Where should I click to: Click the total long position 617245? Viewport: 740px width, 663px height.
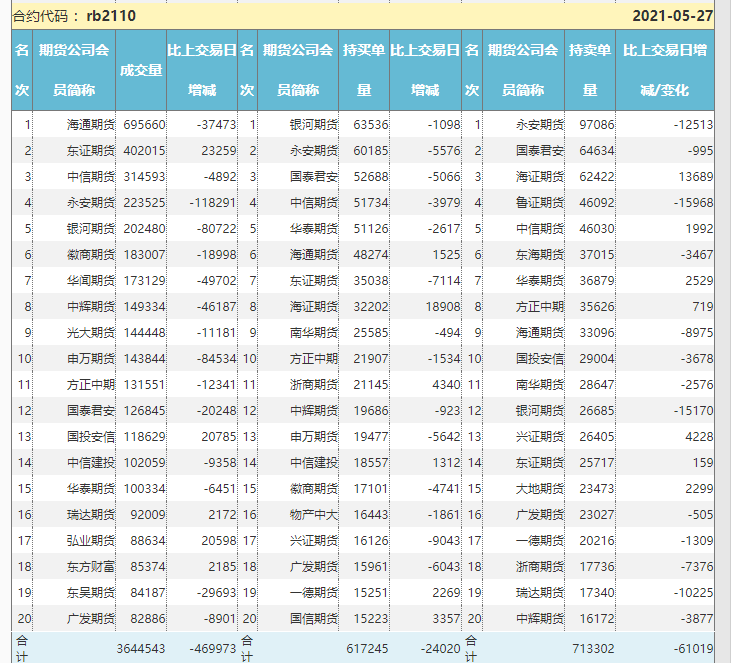click(366, 649)
